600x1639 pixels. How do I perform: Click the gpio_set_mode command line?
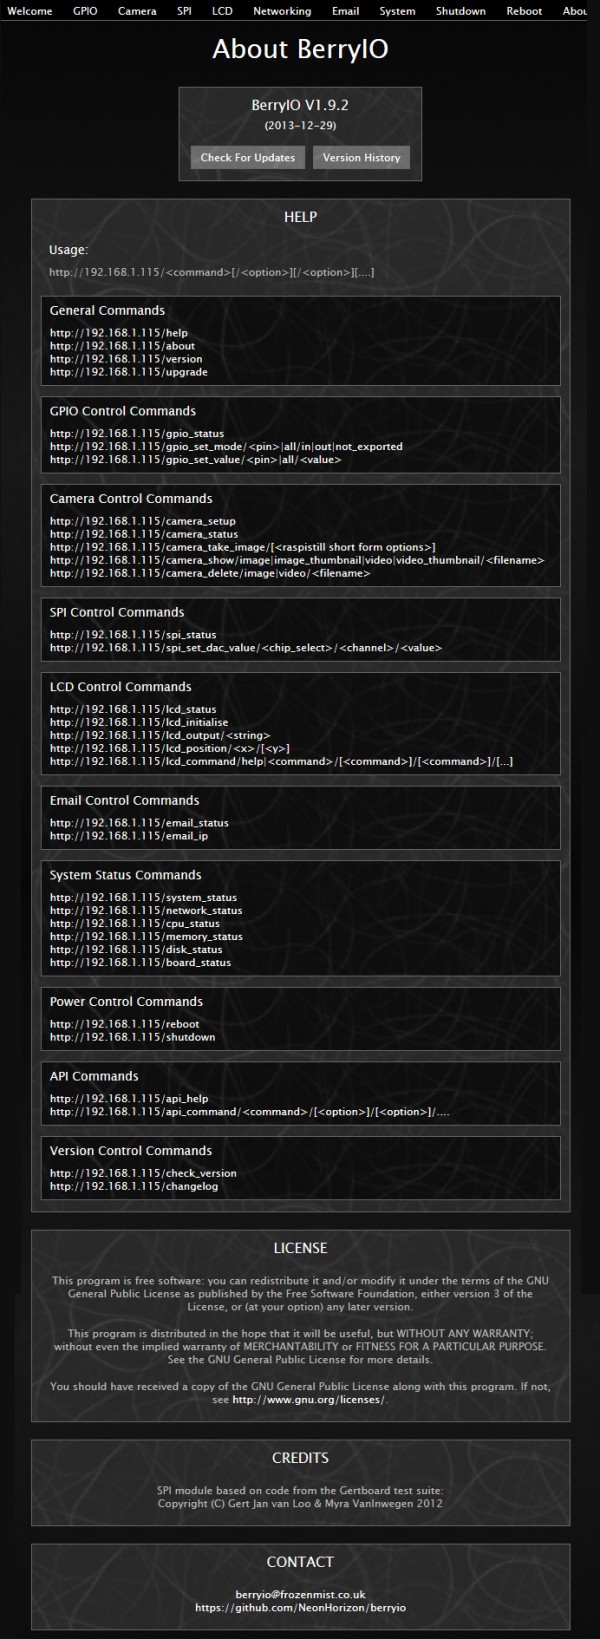pyautogui.click(x=226, y=447)
